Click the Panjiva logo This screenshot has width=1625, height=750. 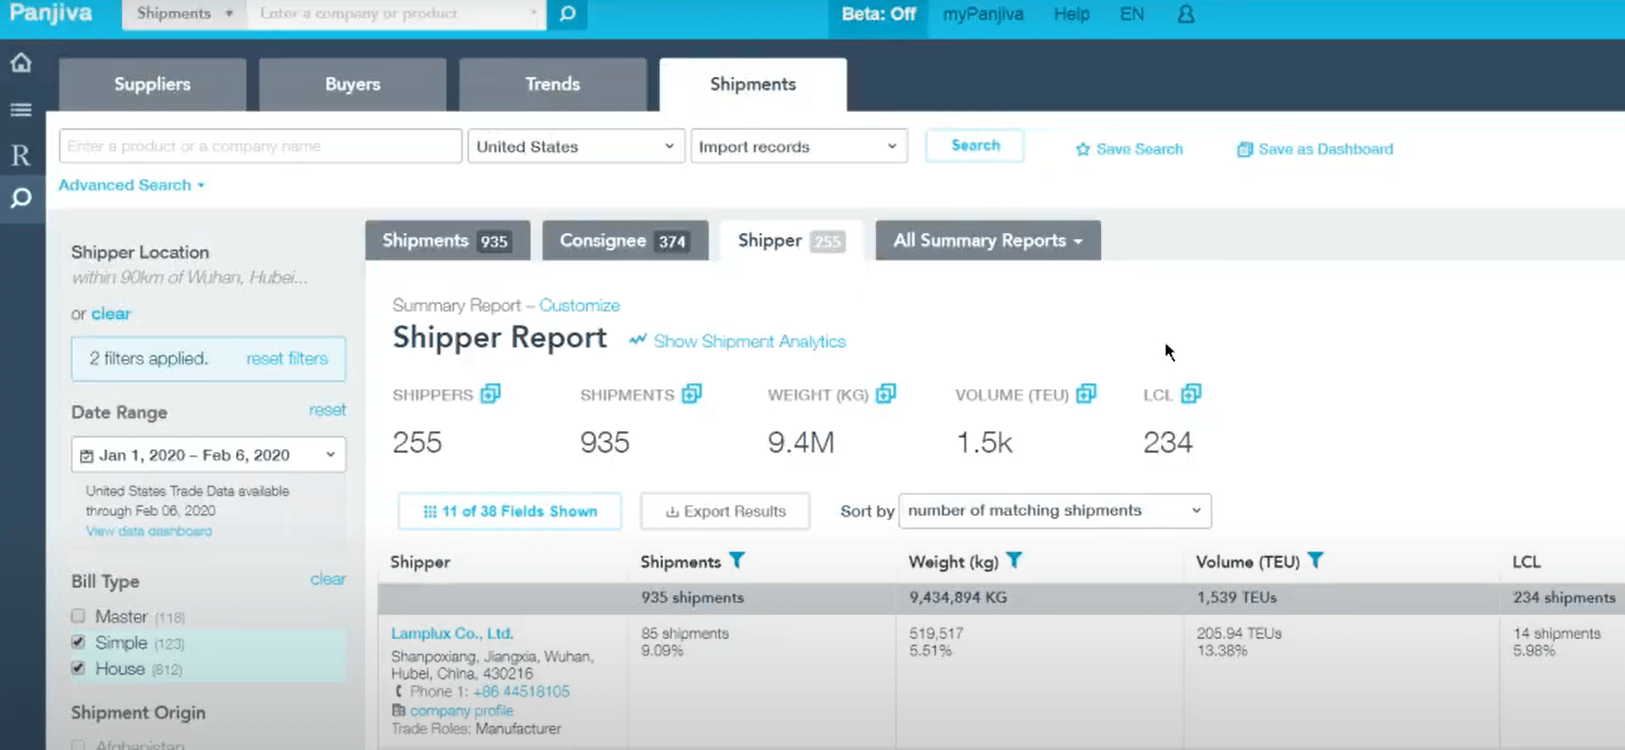(50, 14)
